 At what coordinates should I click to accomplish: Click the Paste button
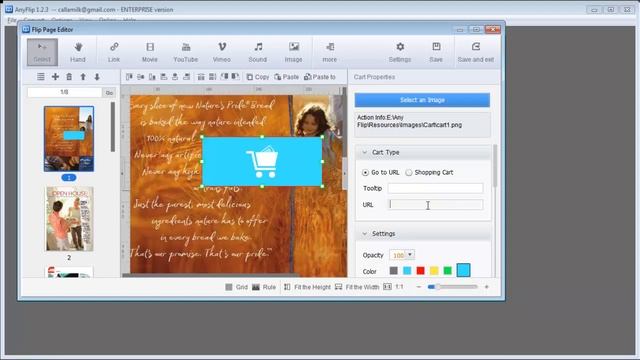287,77
